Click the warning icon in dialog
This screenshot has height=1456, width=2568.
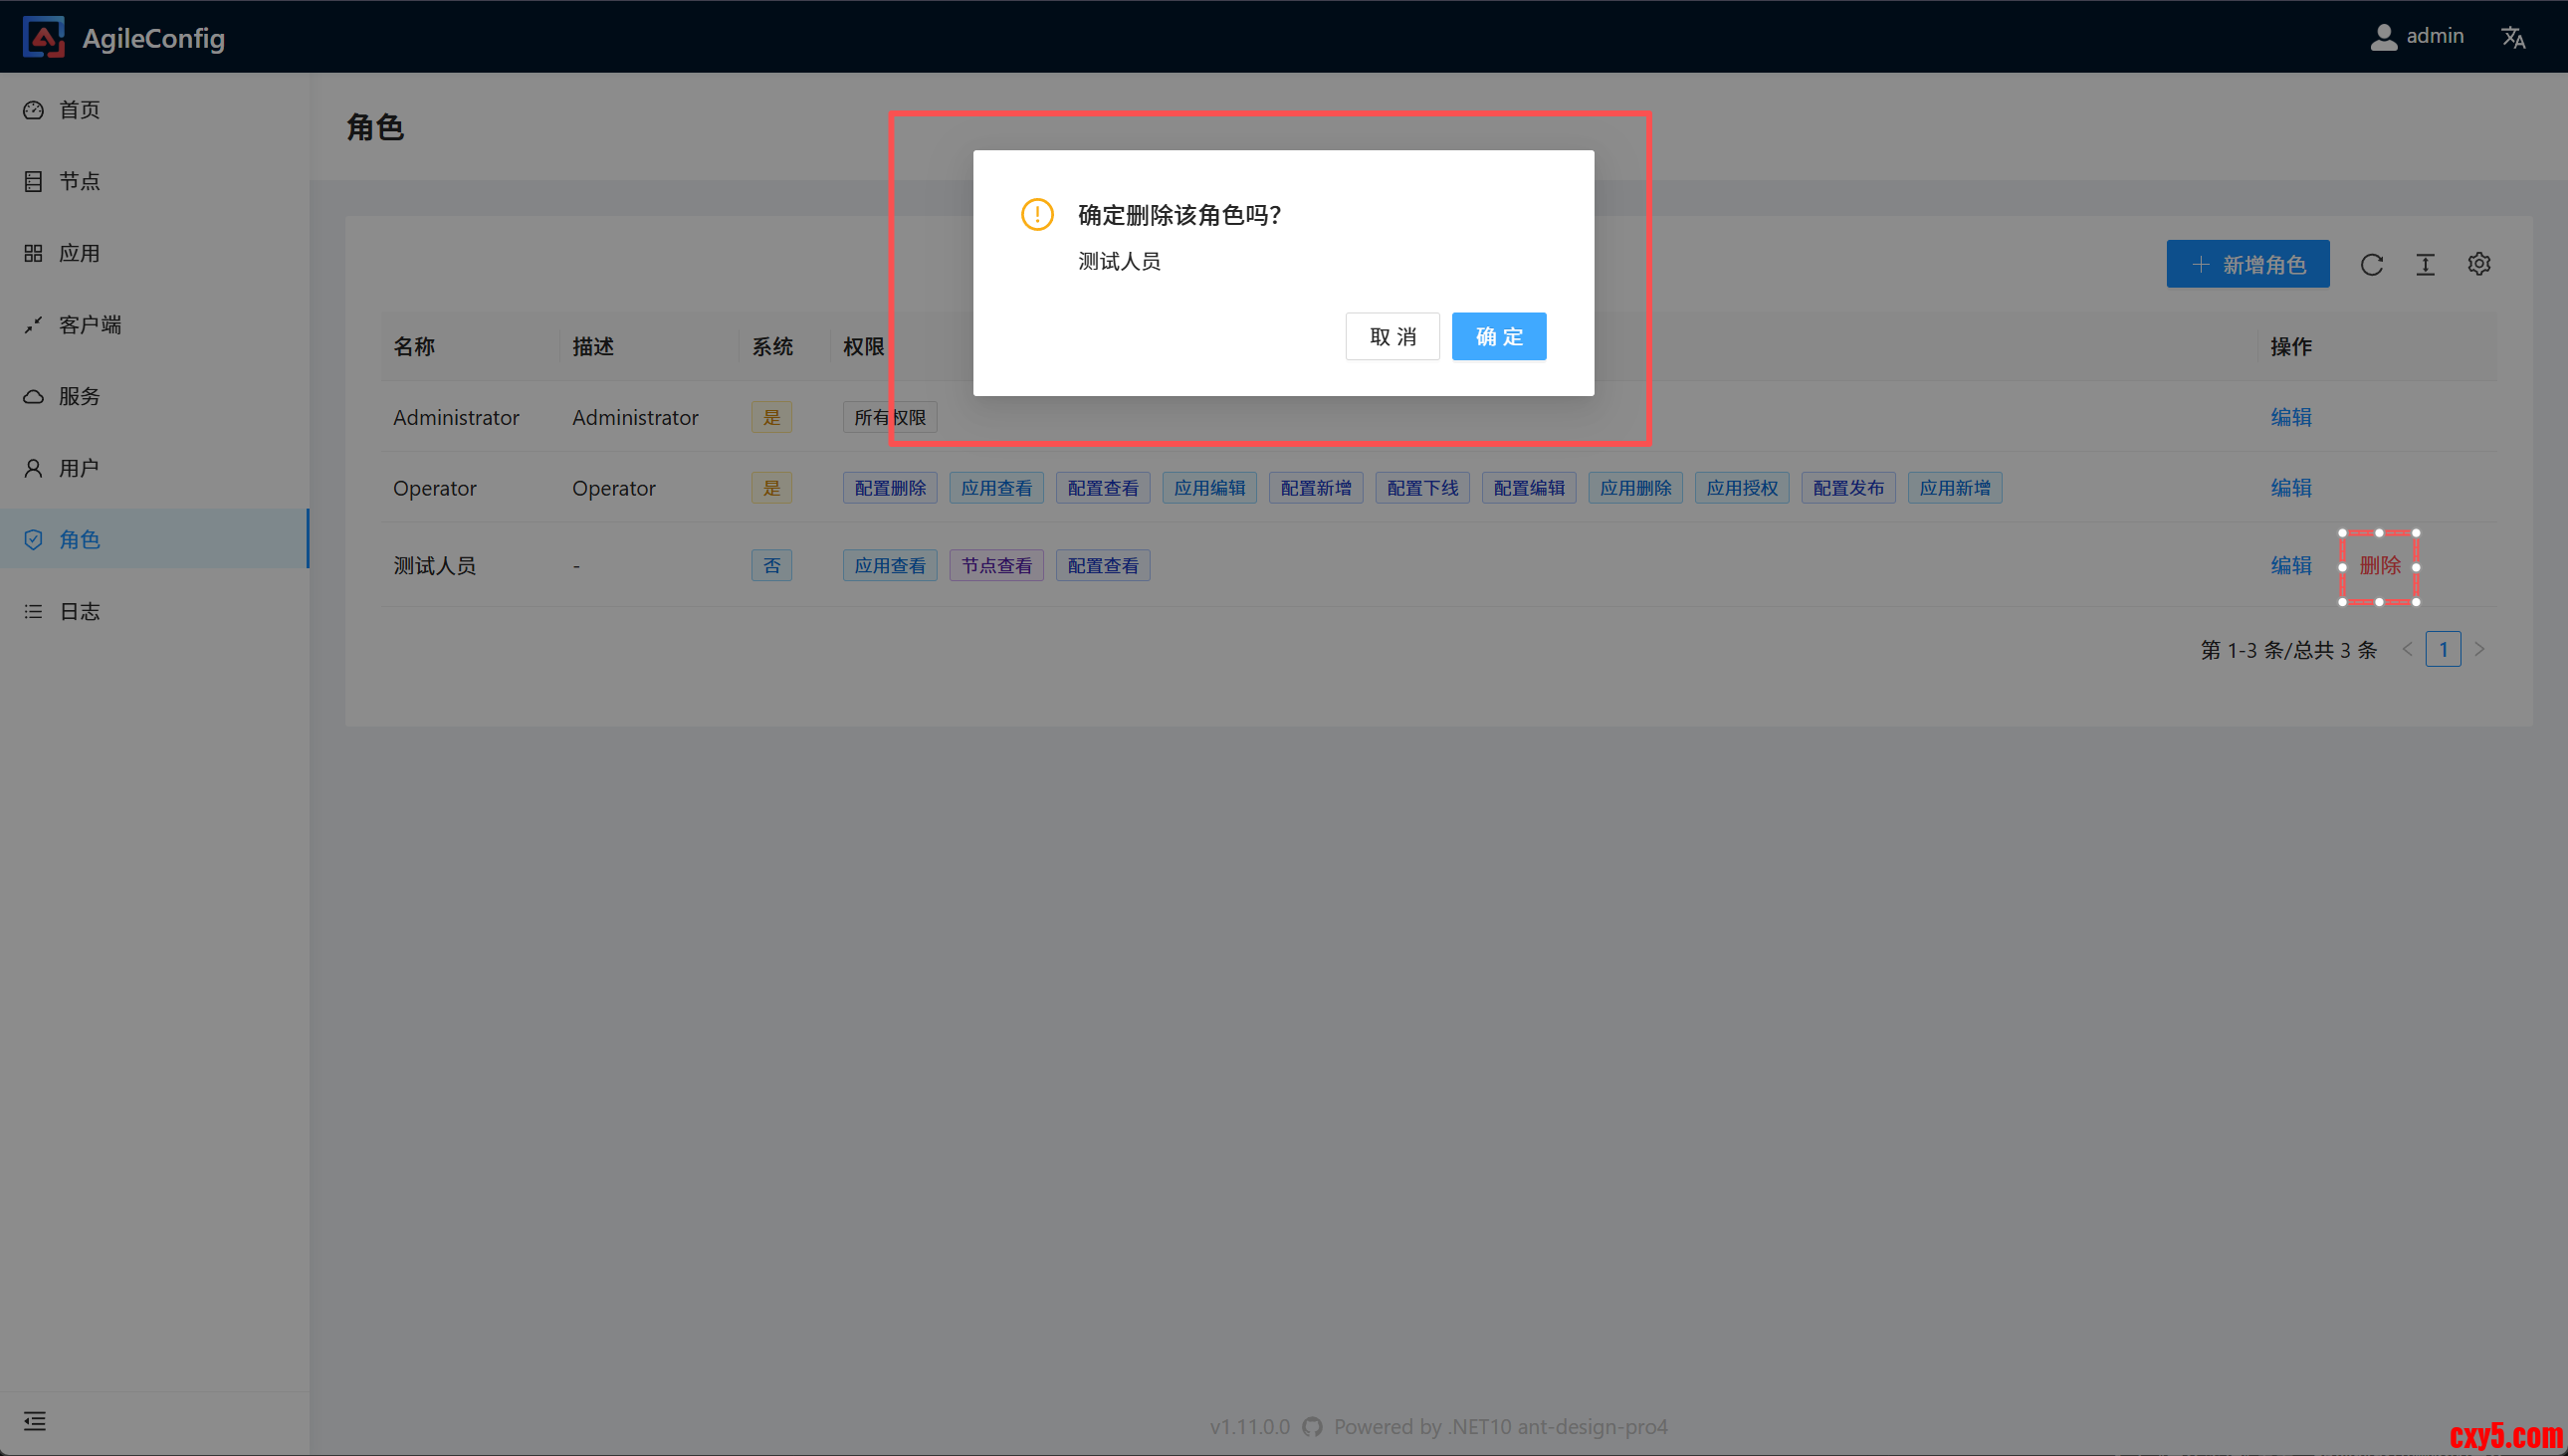tap(1037, 214)
